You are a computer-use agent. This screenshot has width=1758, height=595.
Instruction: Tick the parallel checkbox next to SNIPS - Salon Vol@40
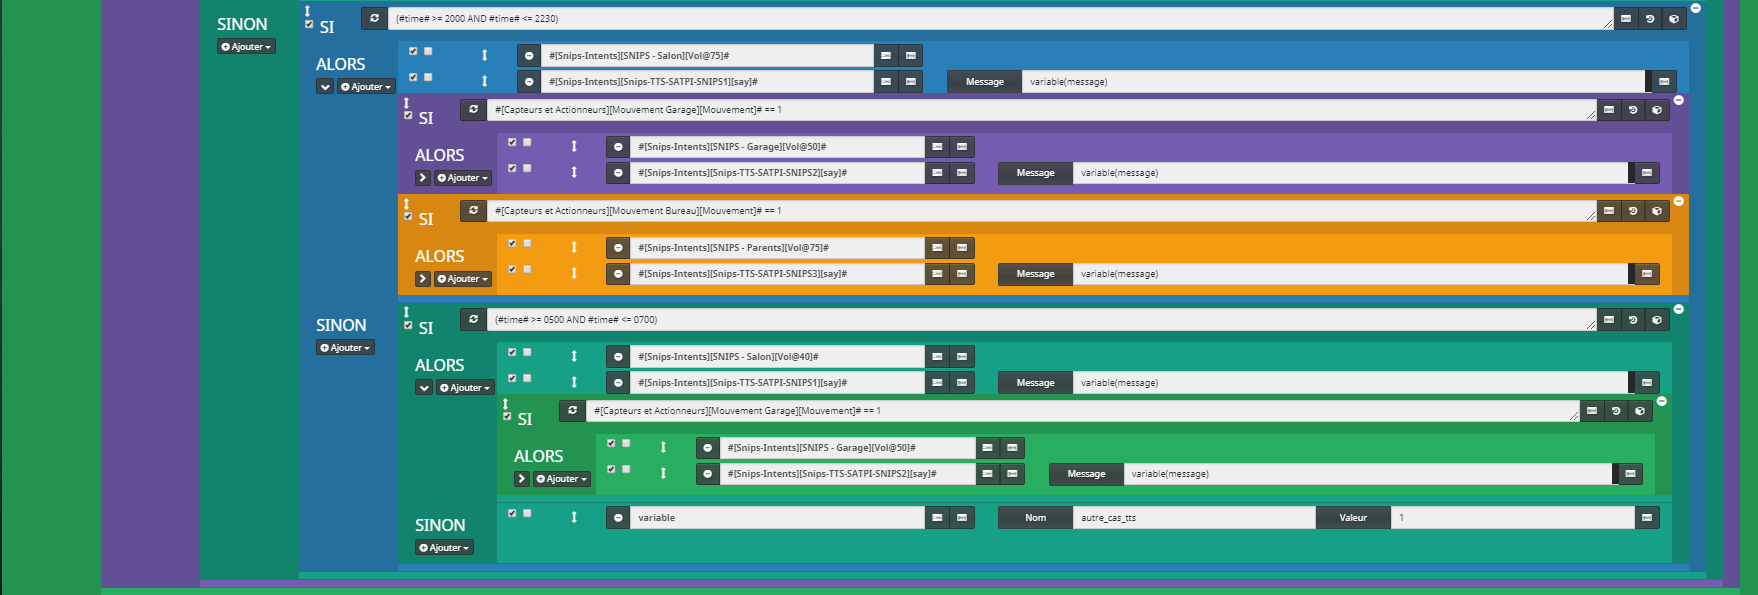527,352
